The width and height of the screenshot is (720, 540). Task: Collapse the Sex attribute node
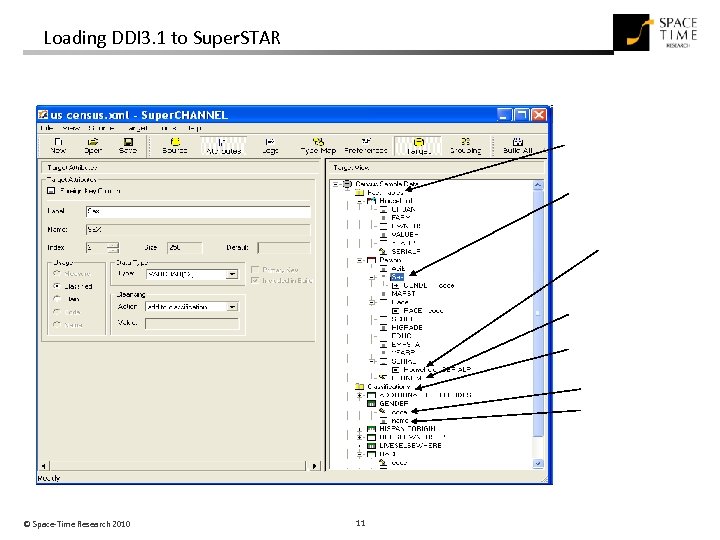pyautogui.click(x=372, y=277)
